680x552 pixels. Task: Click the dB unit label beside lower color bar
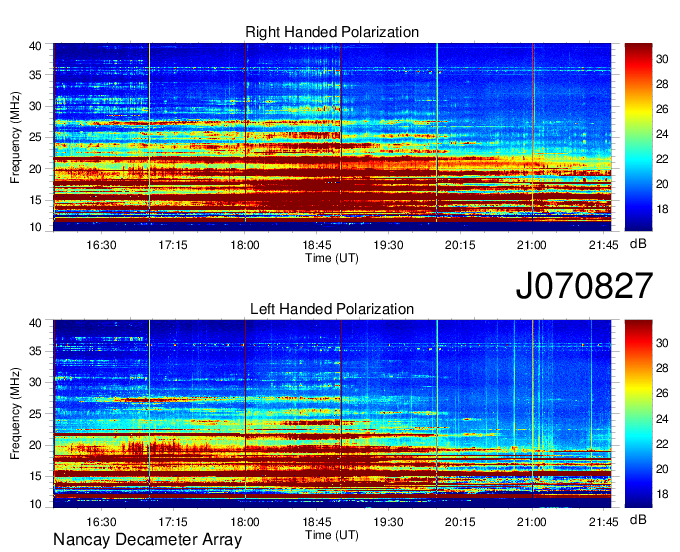(638, 519)
